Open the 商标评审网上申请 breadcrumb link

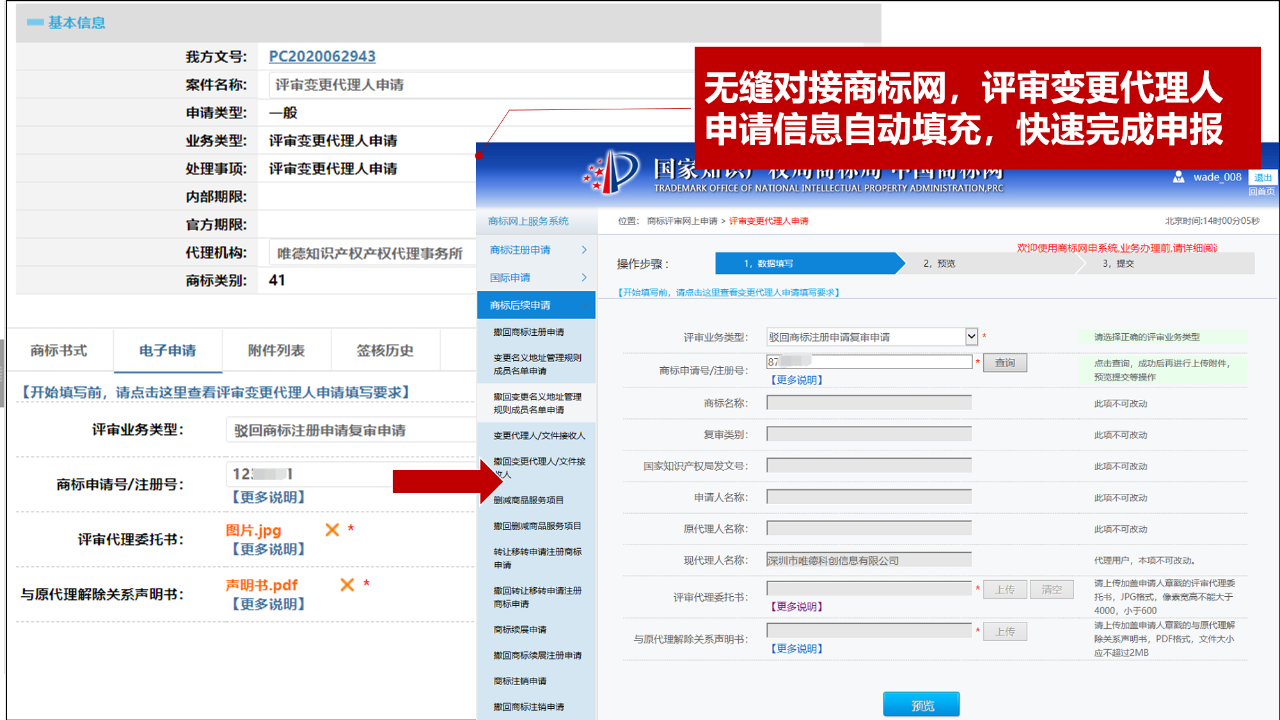pos(682,221)
